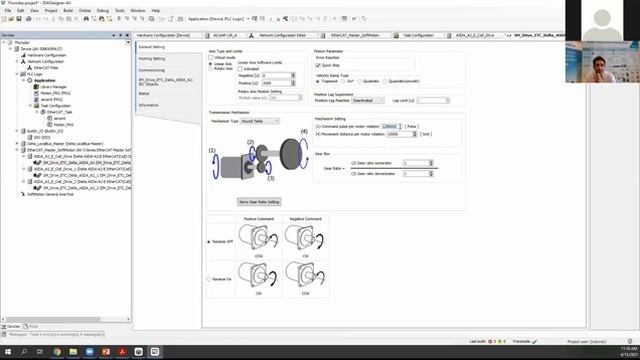640x360 pixels.
Task: Open File Explorer from the taskbar
Action: tap(73, 352)
